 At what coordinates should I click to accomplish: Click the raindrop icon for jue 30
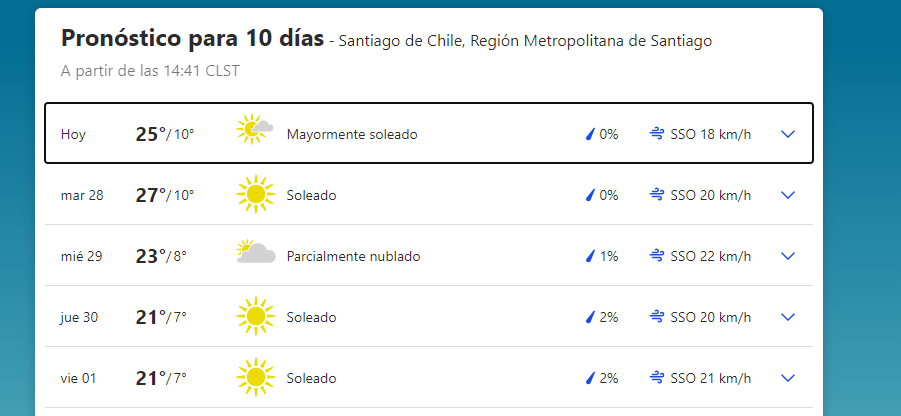click(590, 317)
